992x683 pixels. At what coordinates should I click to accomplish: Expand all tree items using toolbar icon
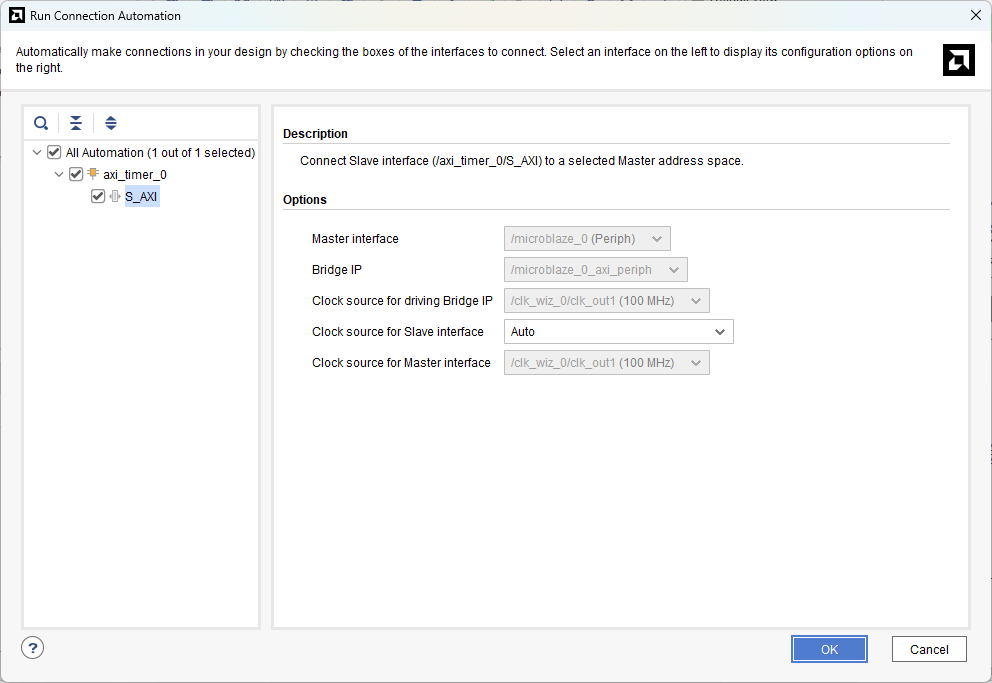111,123
